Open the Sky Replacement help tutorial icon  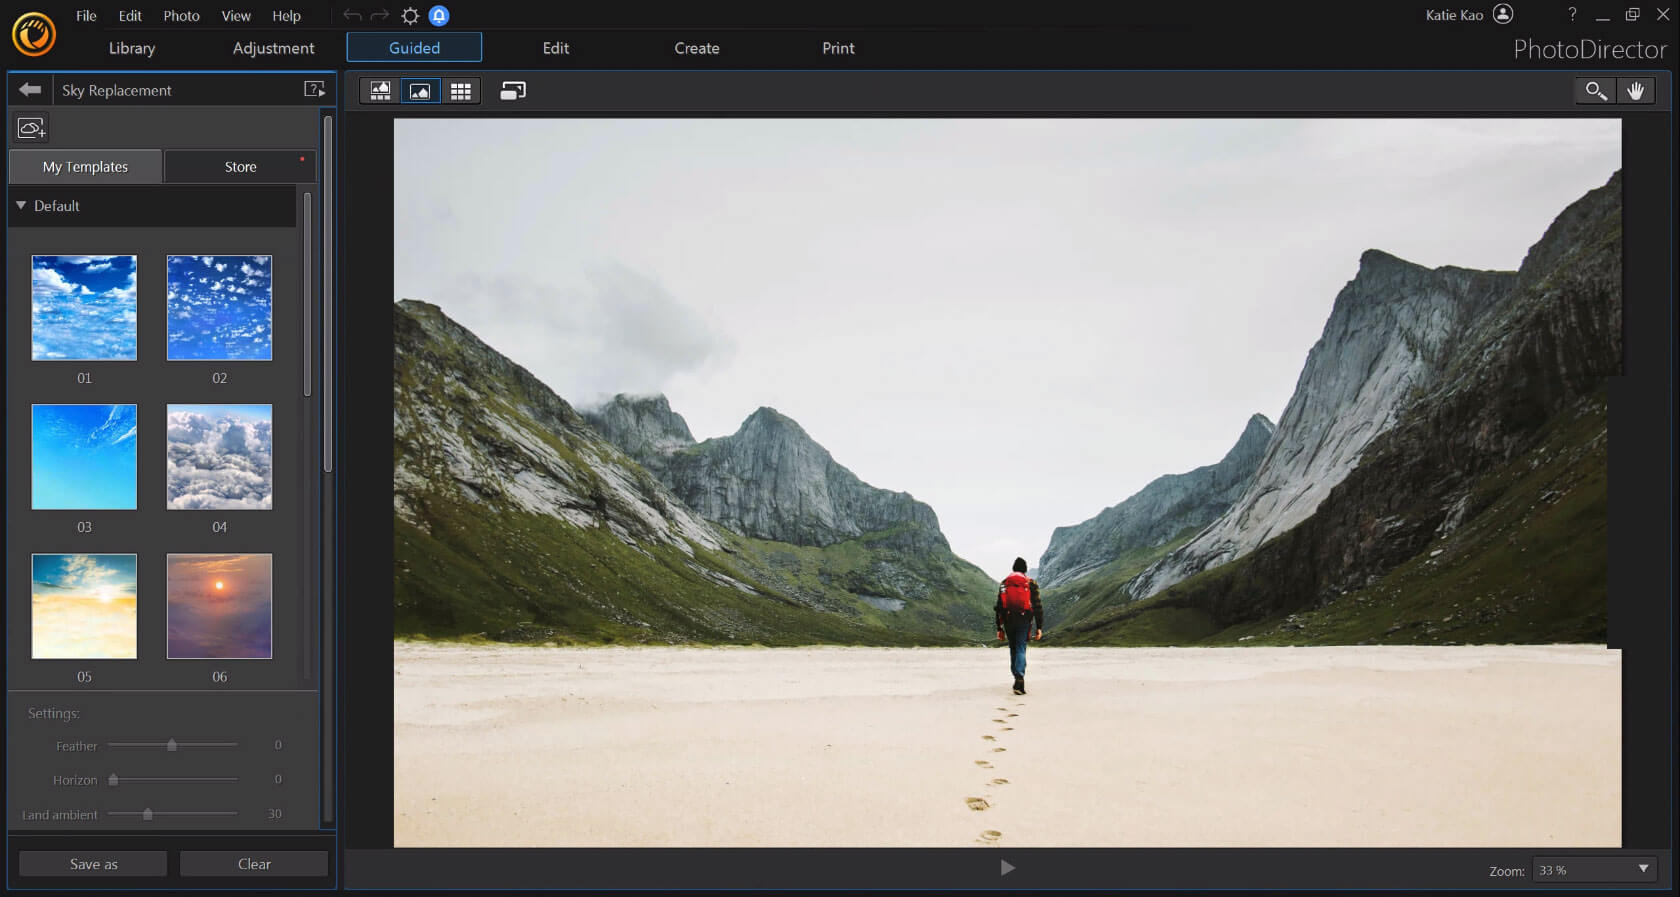coord(314,90)
